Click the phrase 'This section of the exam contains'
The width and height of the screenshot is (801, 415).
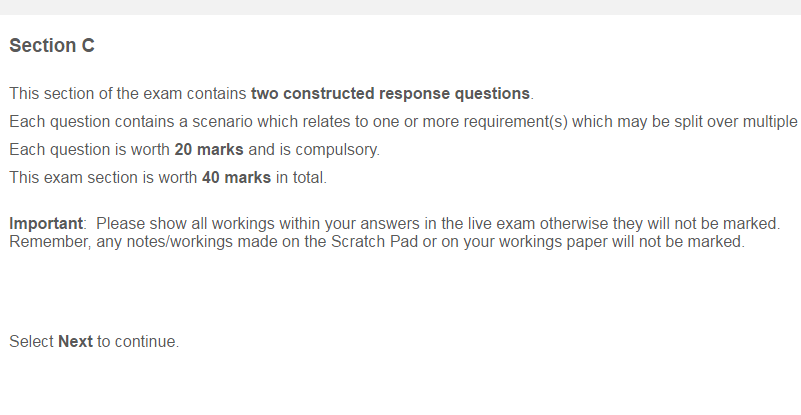[x=128, y=94]
